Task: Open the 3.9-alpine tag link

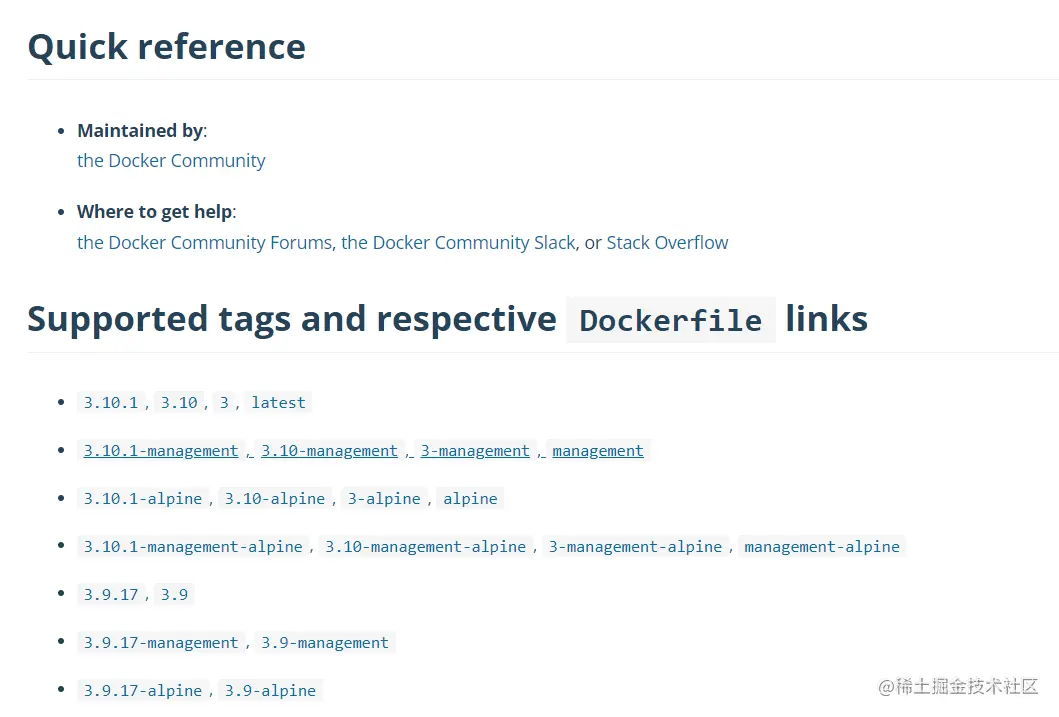Action: 270,691
